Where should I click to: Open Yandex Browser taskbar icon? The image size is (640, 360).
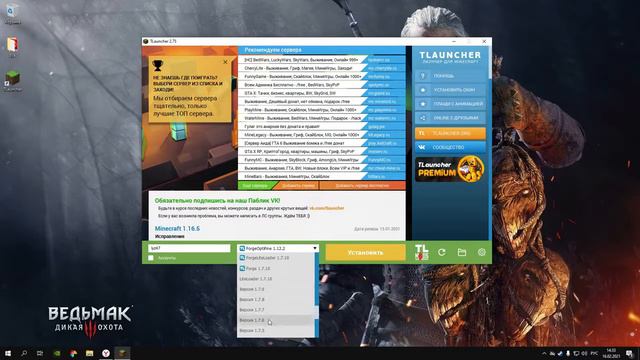(106, 353)
